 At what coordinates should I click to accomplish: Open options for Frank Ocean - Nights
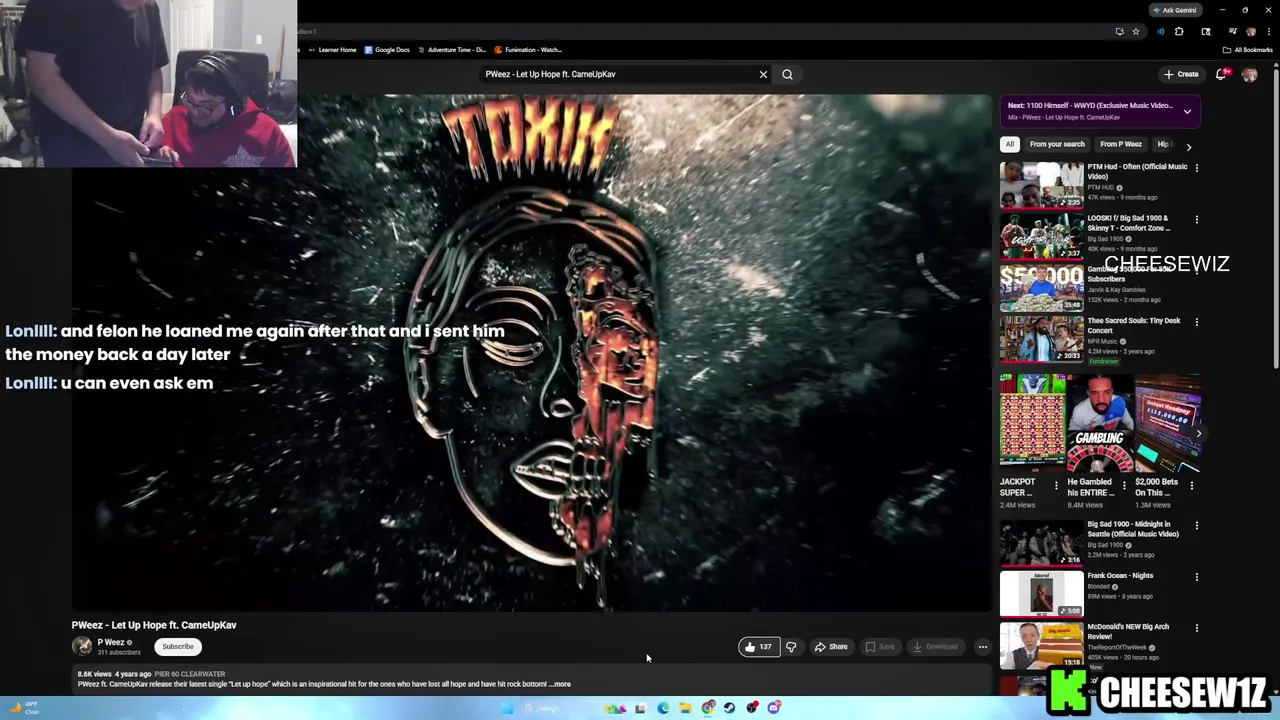point(1196,577)
